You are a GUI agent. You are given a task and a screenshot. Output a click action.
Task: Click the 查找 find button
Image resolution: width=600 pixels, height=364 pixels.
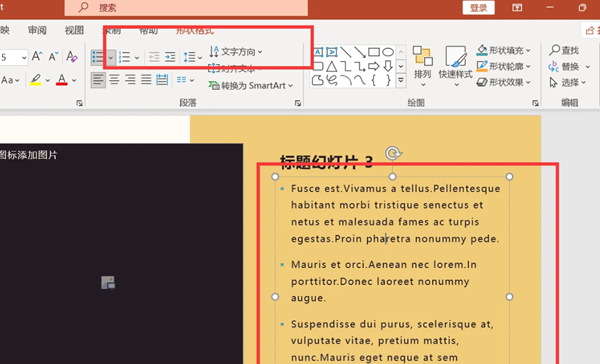click(564, 50)
